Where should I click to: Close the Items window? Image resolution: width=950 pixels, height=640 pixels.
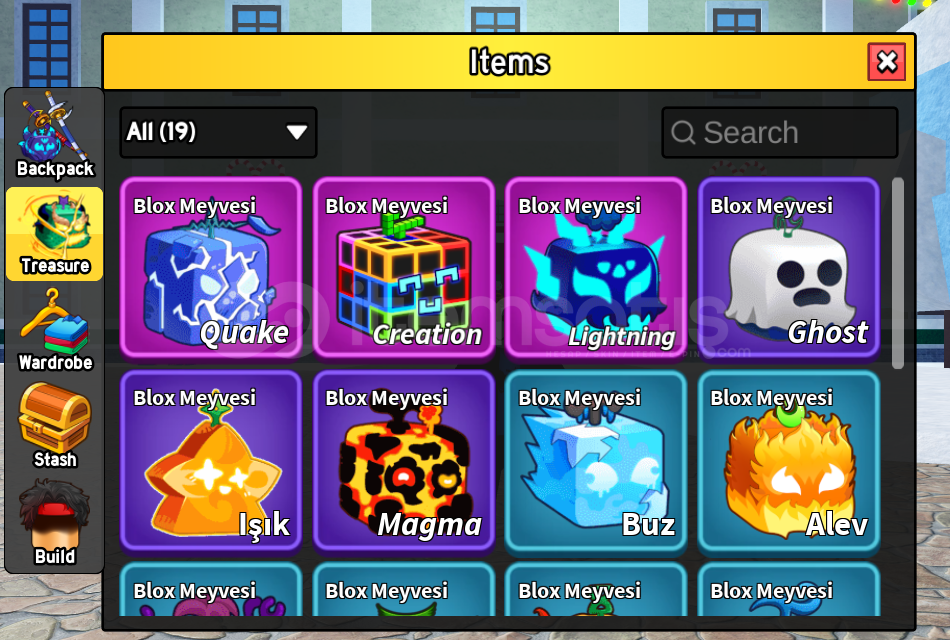(886, 61)
